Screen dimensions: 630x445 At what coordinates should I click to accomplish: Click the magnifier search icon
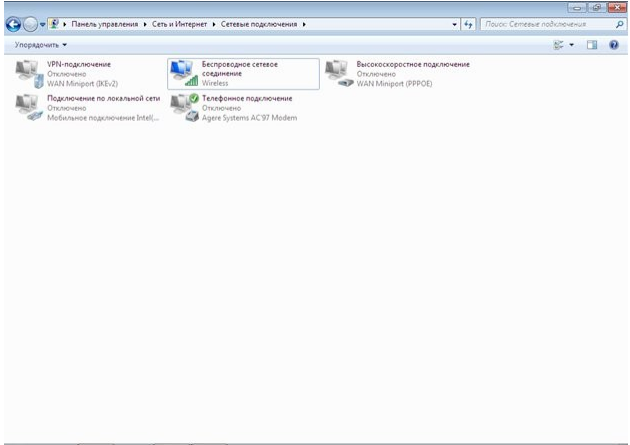pos(620,24)
